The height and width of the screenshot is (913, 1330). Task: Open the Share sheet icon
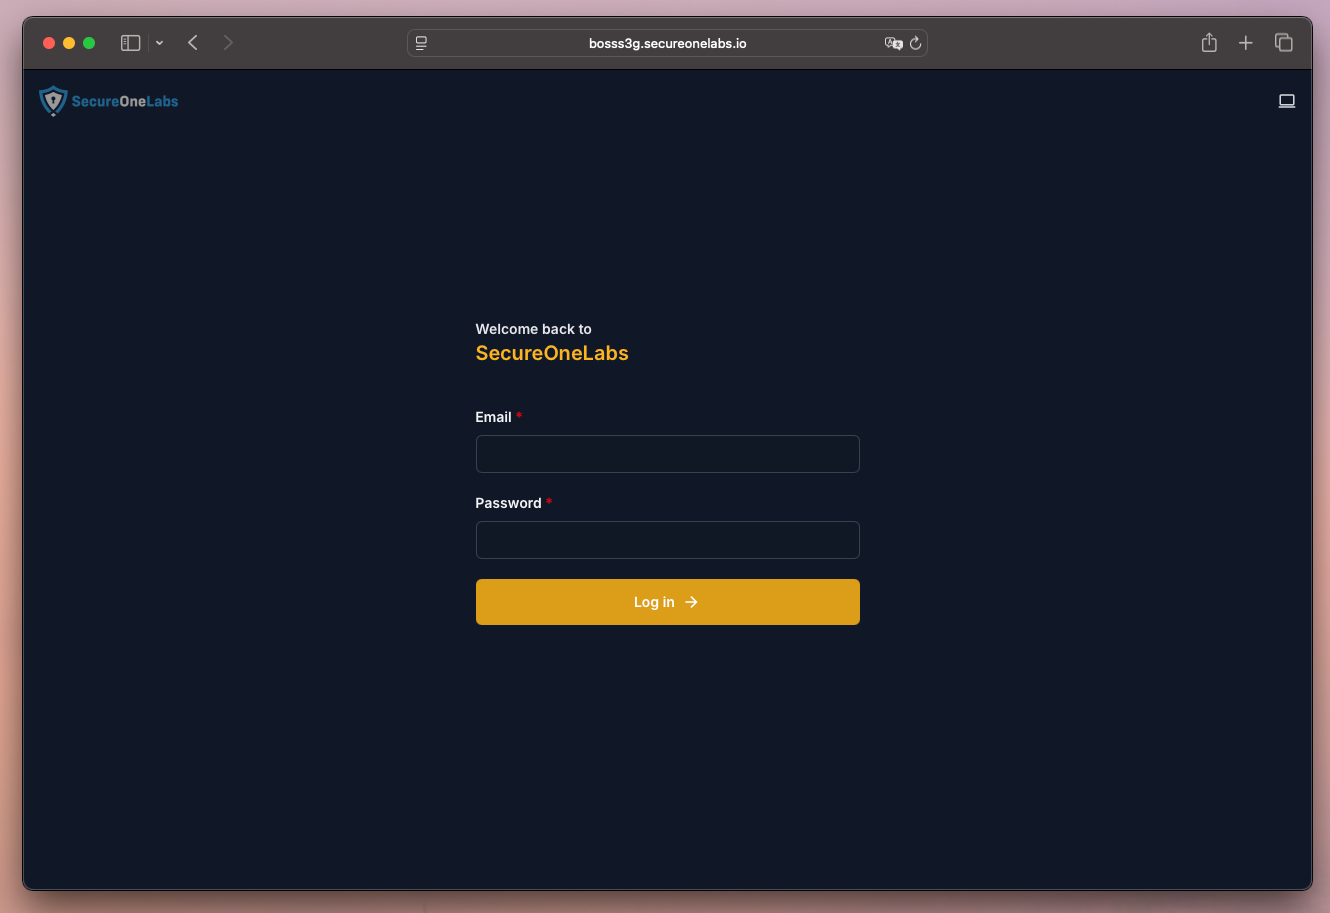[x=1208, y=43]
